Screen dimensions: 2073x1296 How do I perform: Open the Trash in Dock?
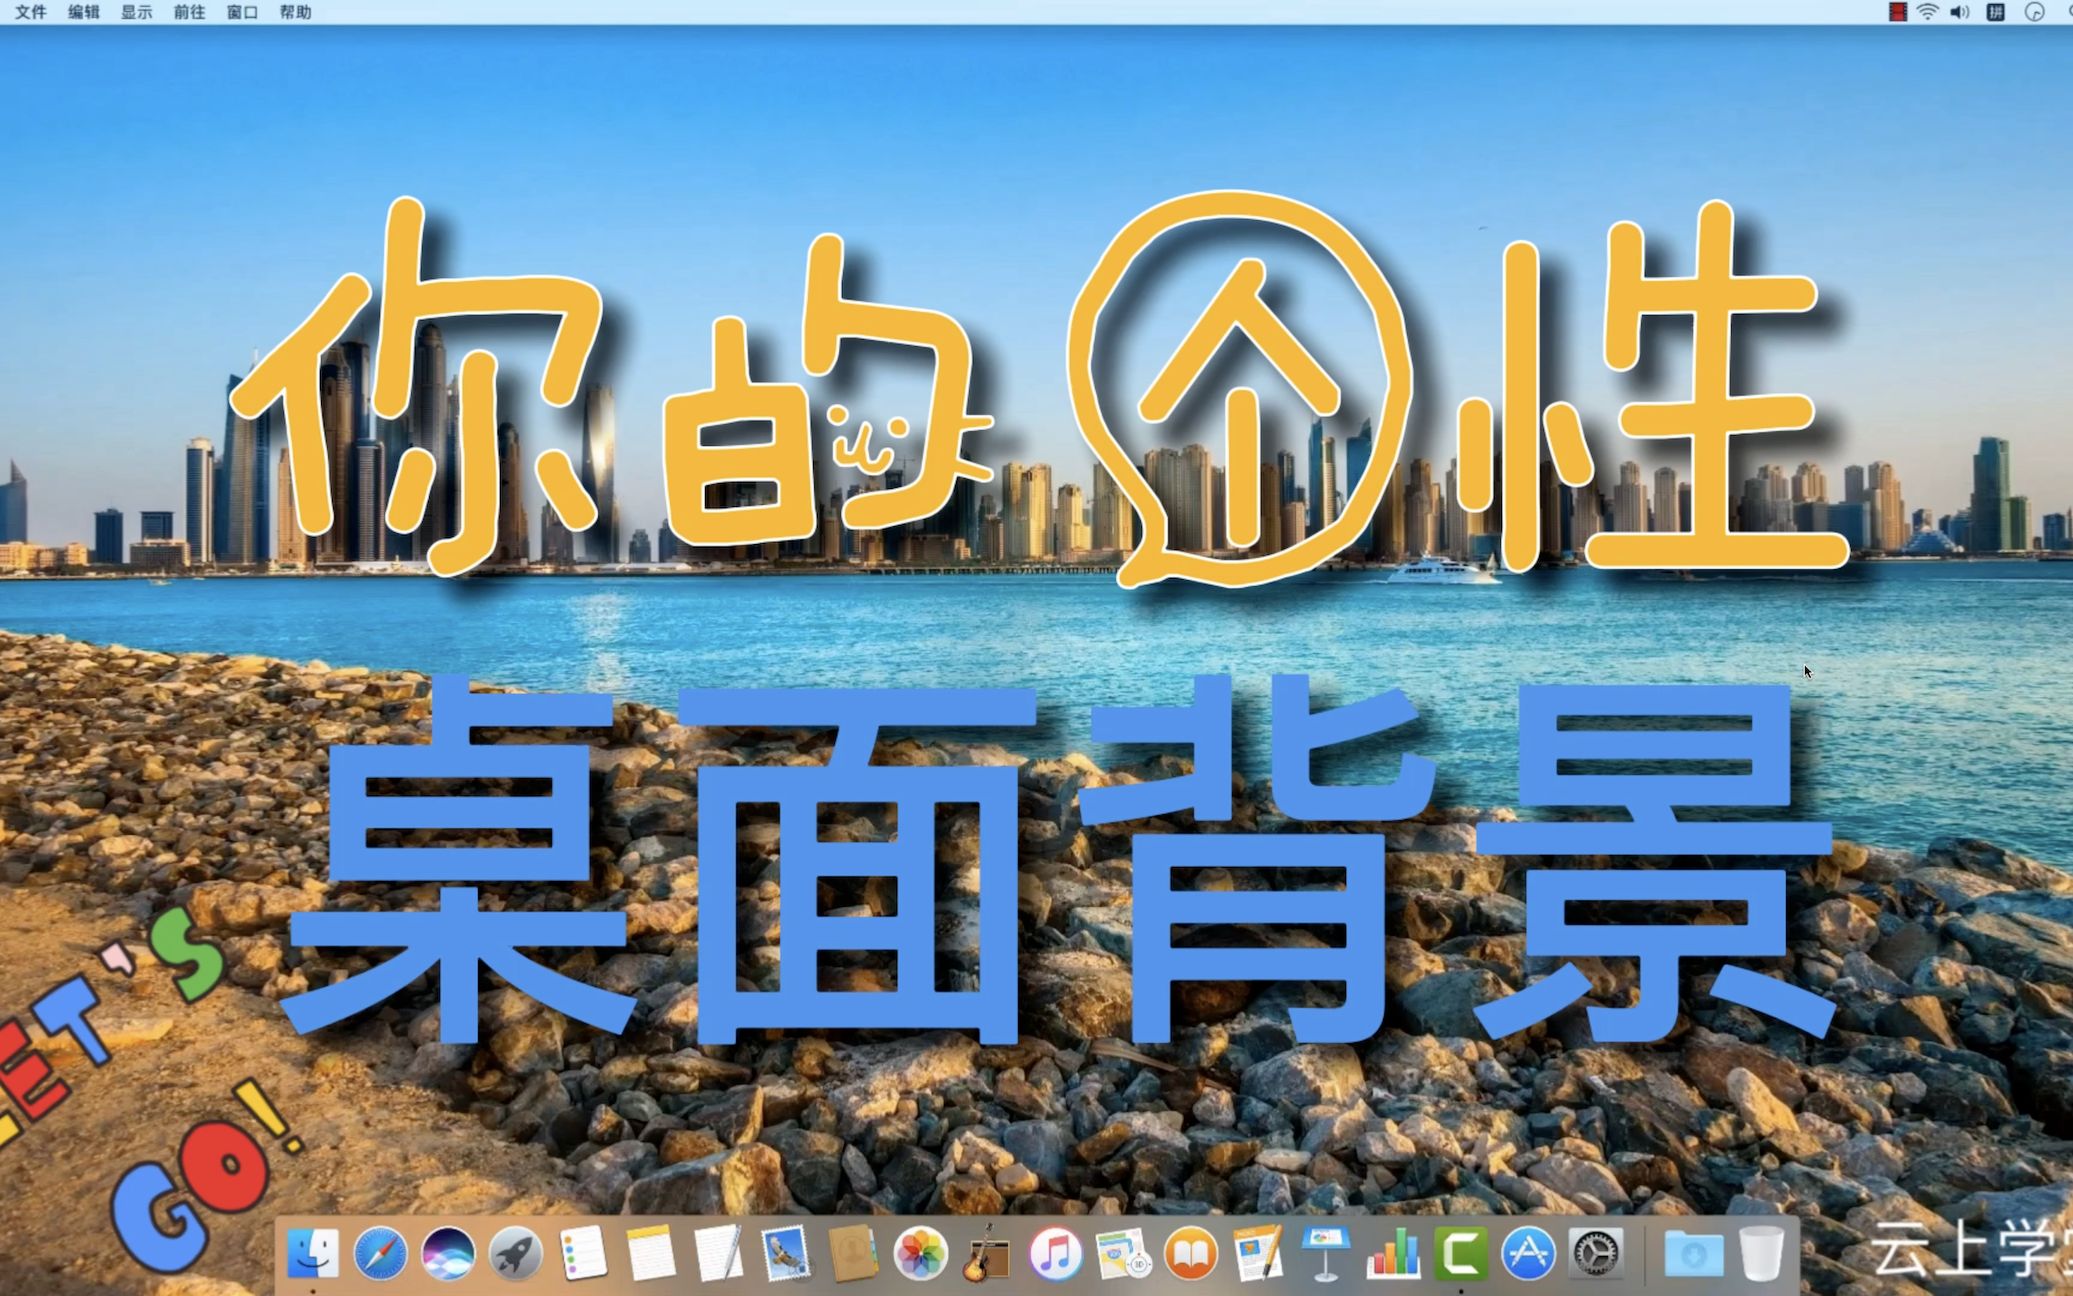(1761, 1254)
